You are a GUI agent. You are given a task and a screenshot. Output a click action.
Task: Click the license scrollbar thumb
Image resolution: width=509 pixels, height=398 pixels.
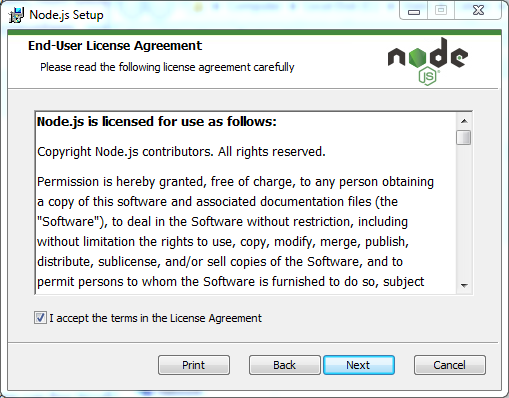[464, 137]
